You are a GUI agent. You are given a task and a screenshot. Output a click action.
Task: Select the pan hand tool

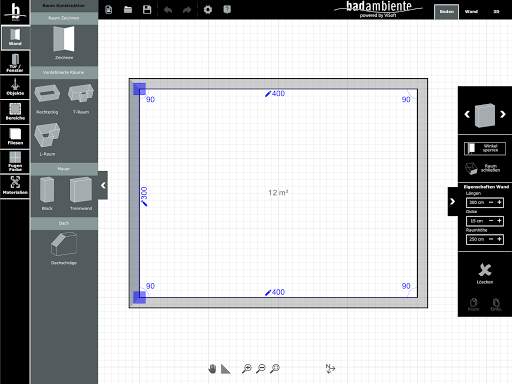click(x=212, y=369)
